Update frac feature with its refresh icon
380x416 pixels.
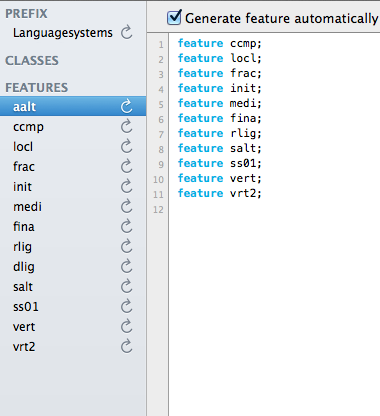click(127, 166)
